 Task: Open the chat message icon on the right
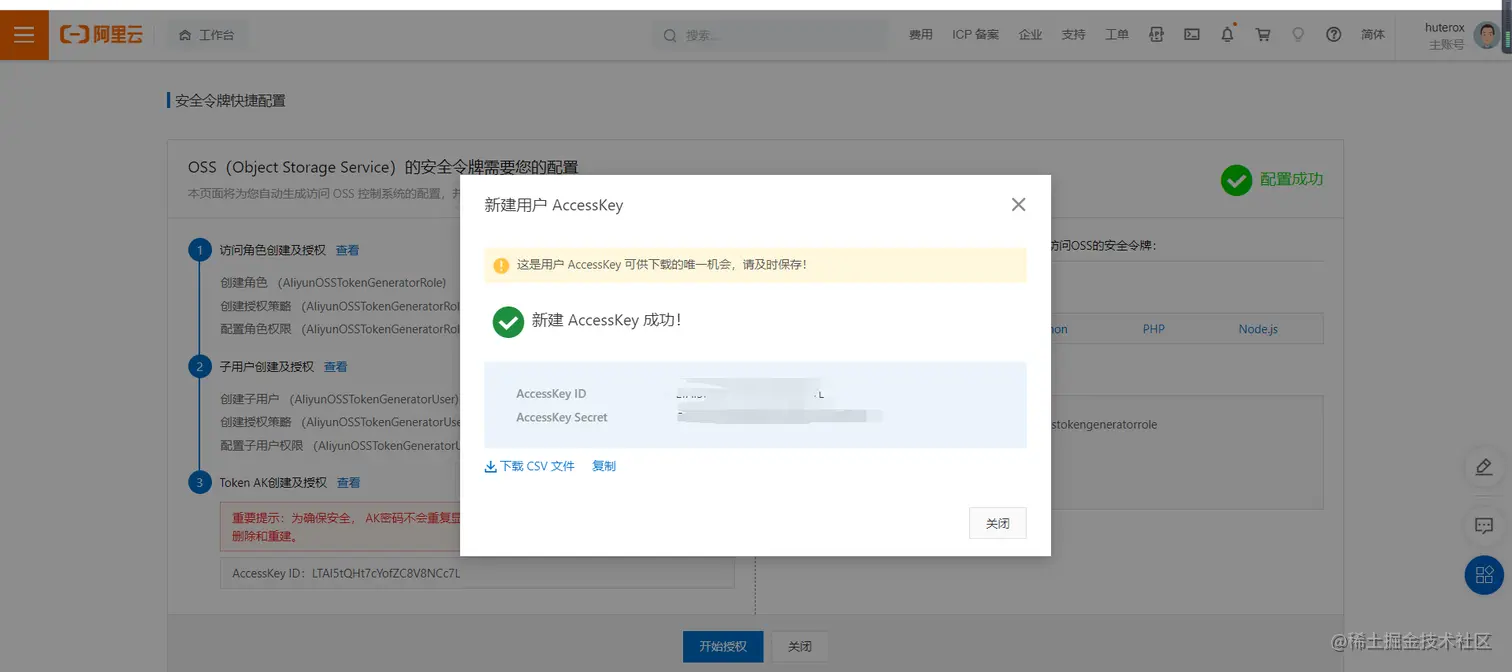point(1484,525)
